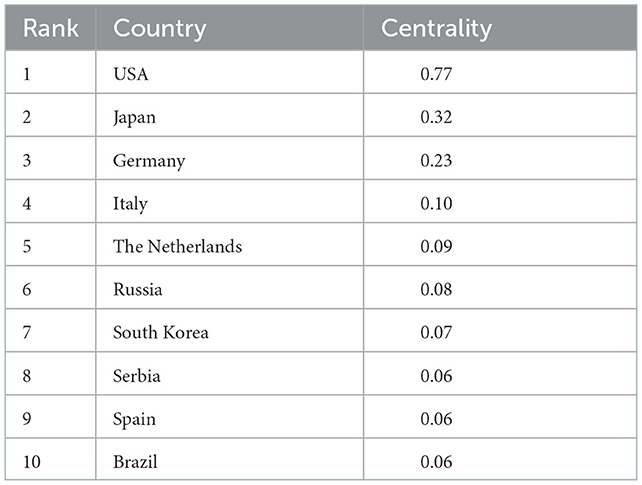Click the 0.77 centrality value

tap(437, 74)
